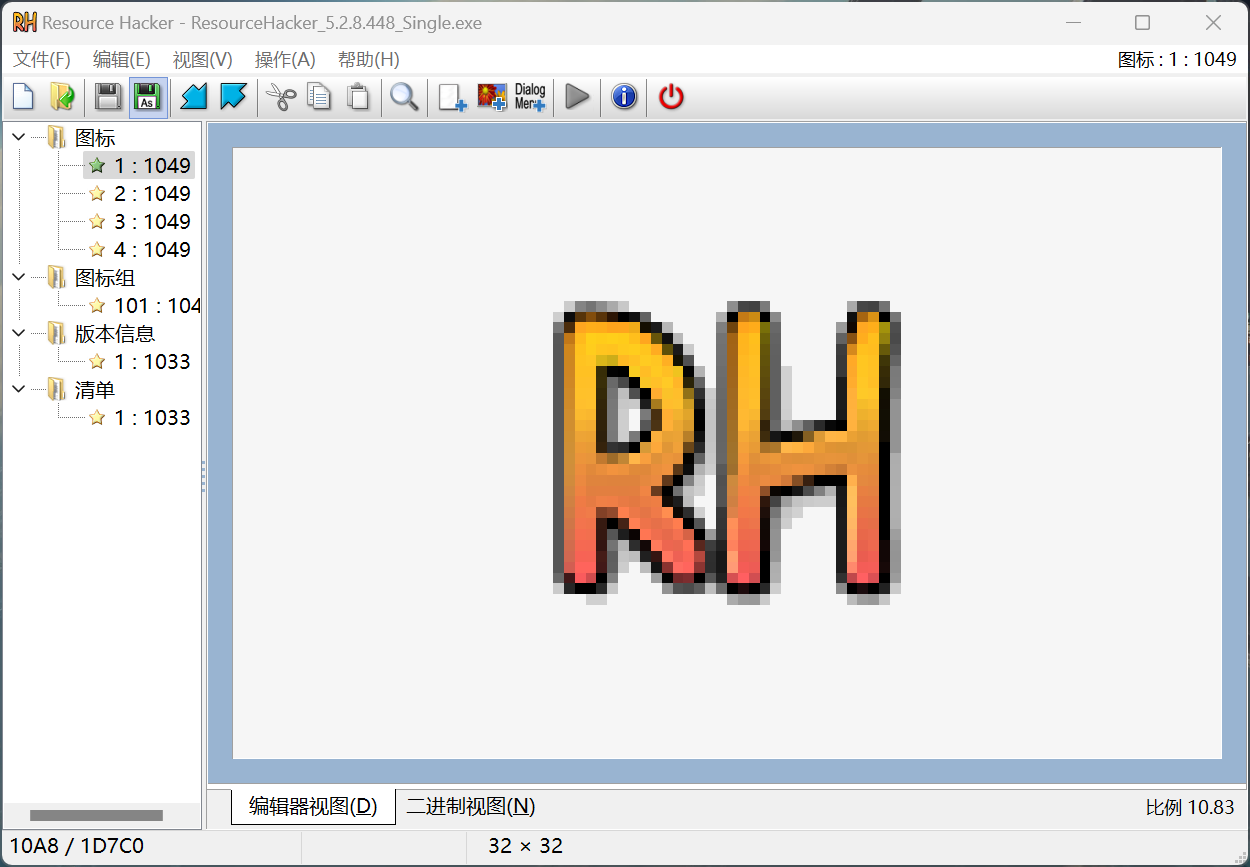This screenshot has height=867, width=1250.
Task: Open the Find dialog via the magnifier icon
Action: (404, 96)
